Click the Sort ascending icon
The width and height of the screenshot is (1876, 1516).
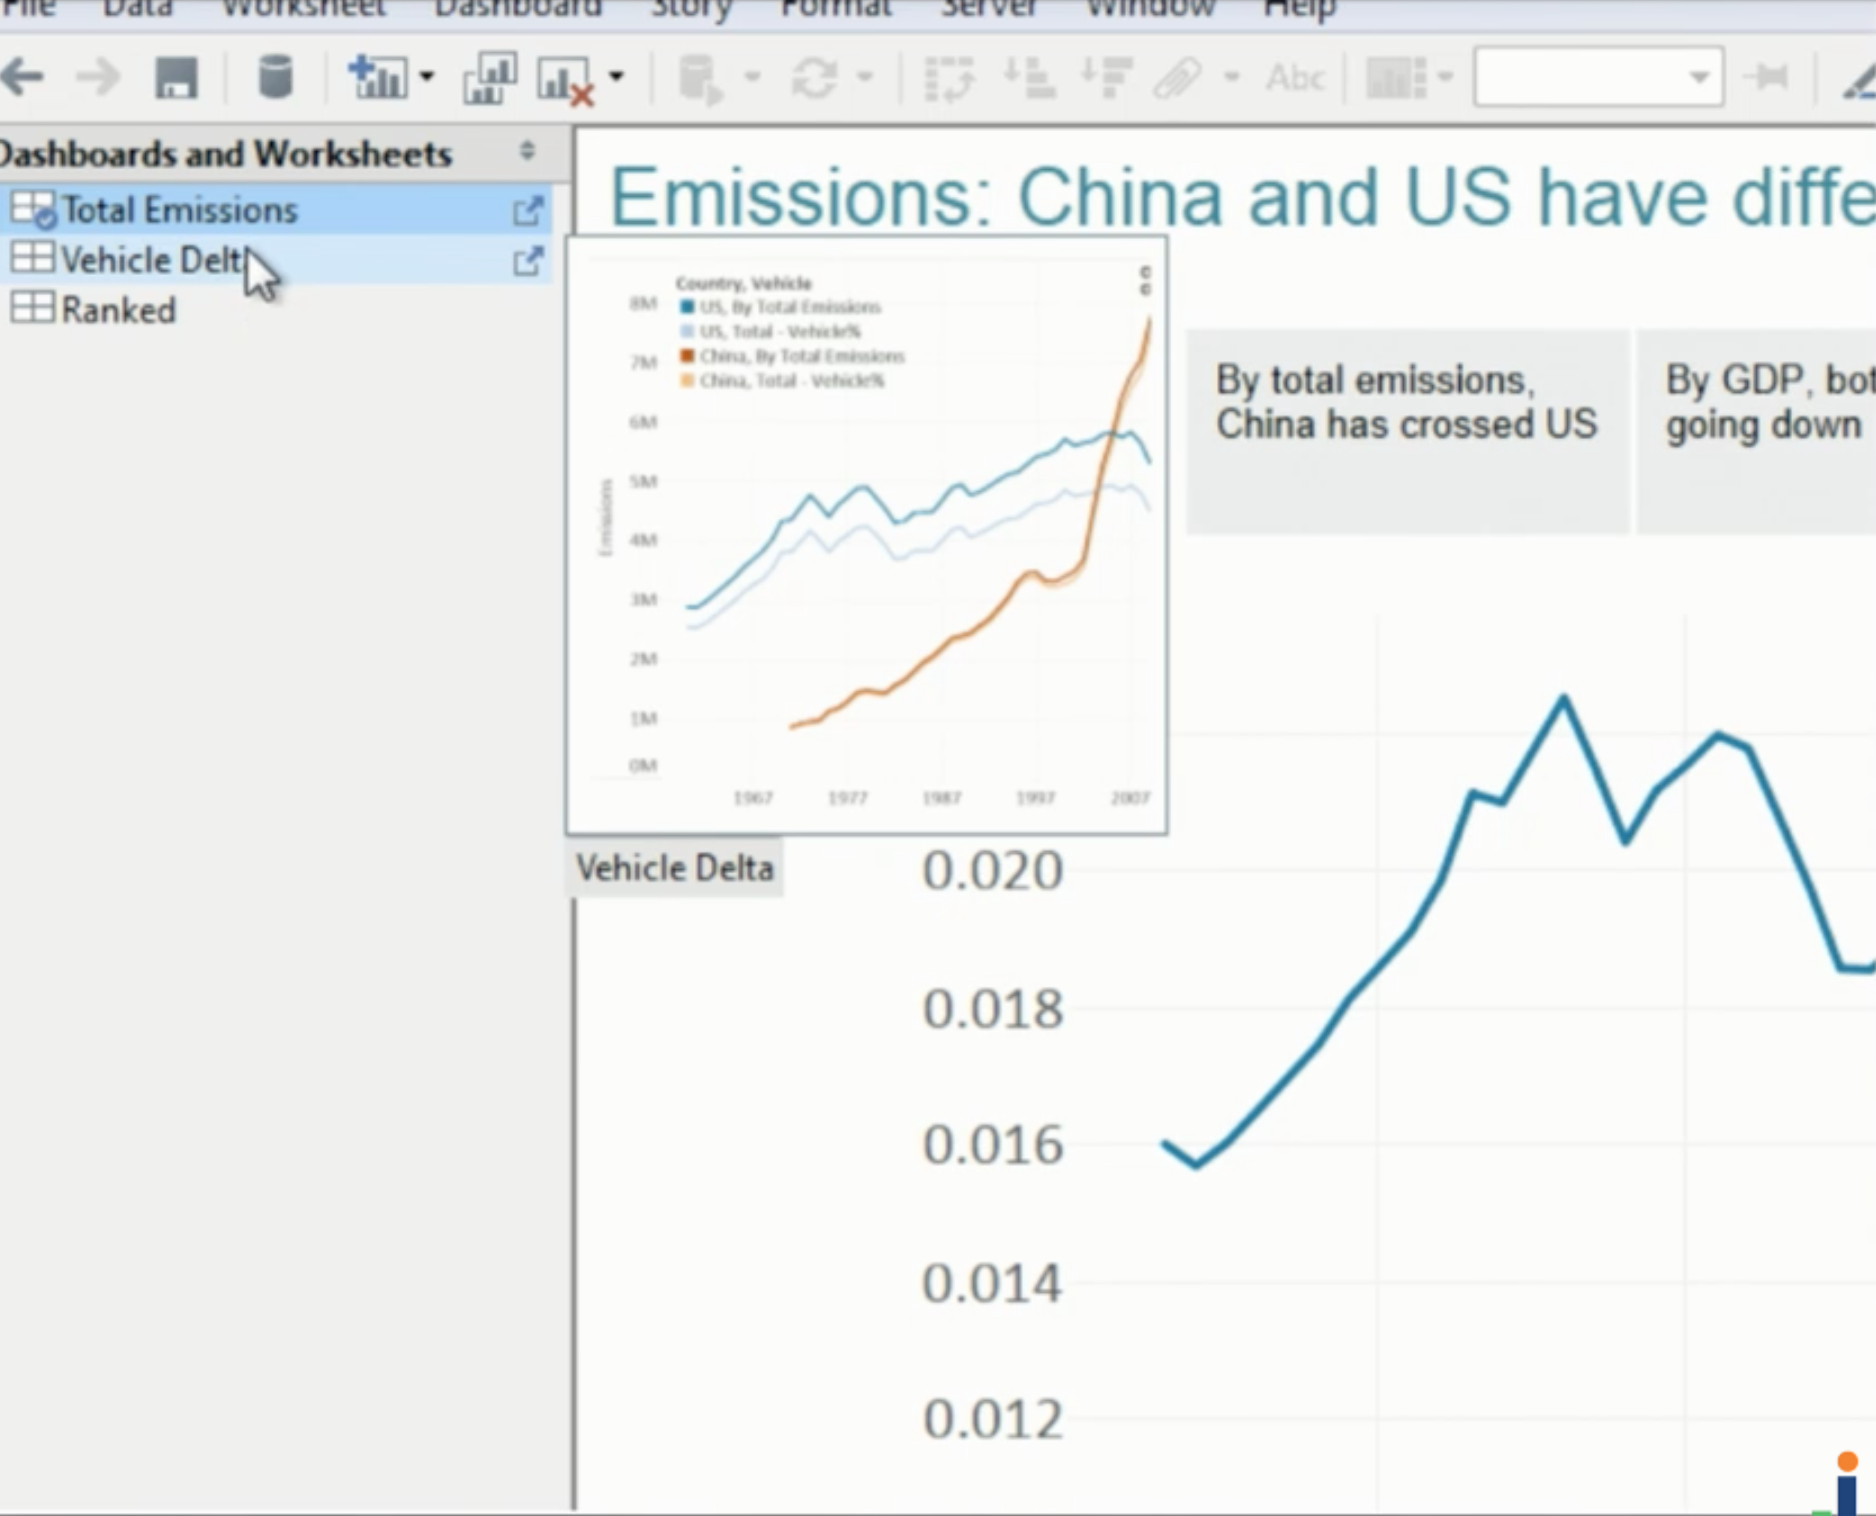point(1029,78)
